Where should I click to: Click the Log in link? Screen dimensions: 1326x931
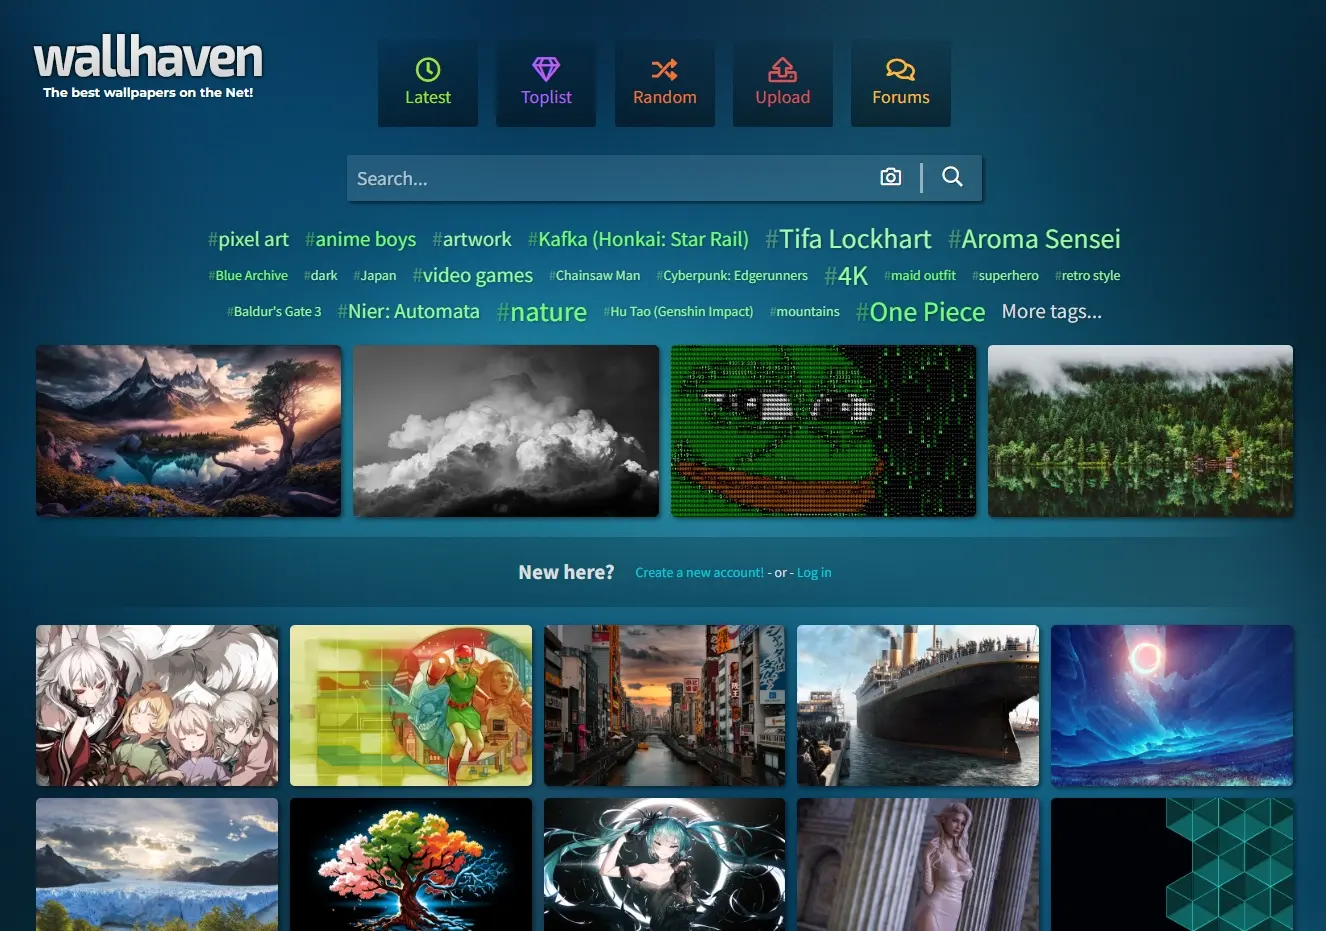coord(813,572)
